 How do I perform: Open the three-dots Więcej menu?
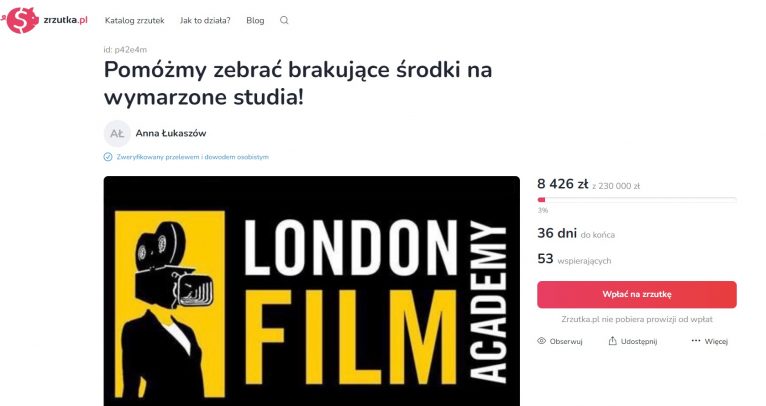tap(696, 341)
